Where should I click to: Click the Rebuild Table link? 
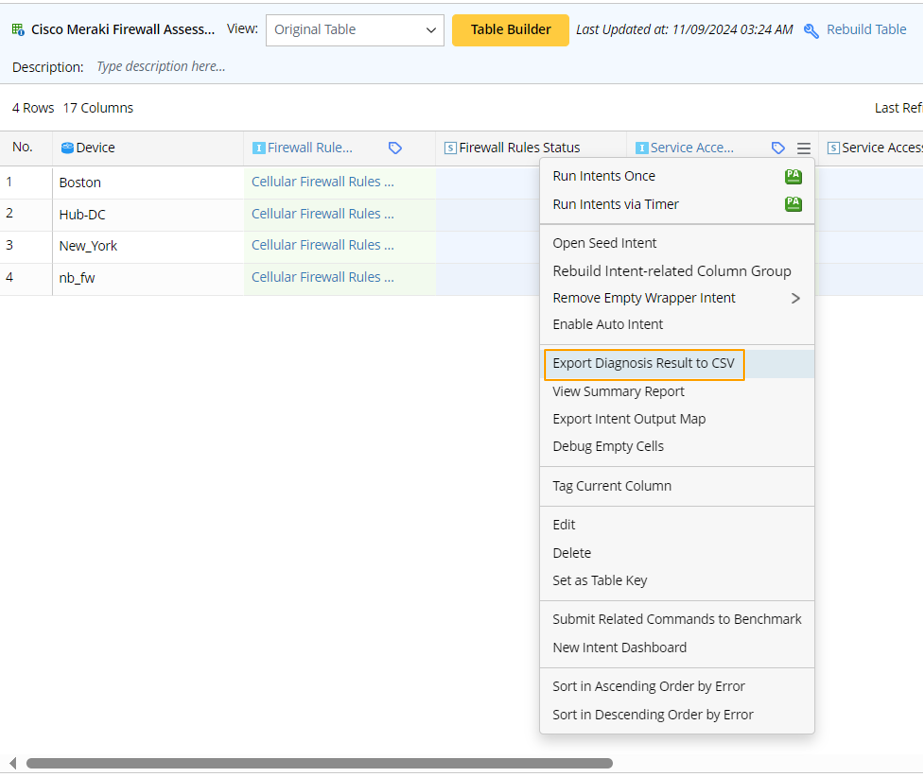(866, 30)
